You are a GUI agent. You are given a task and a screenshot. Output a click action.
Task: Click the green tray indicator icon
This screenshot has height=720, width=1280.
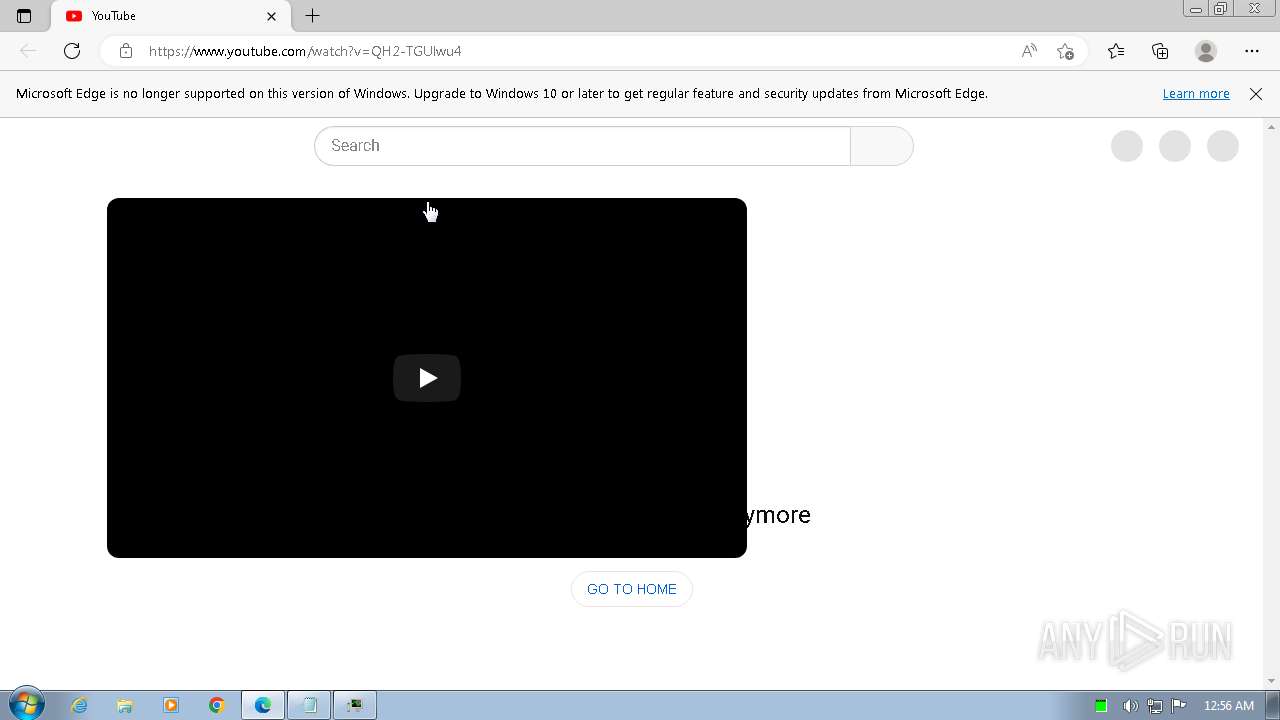coord(1101,706)
